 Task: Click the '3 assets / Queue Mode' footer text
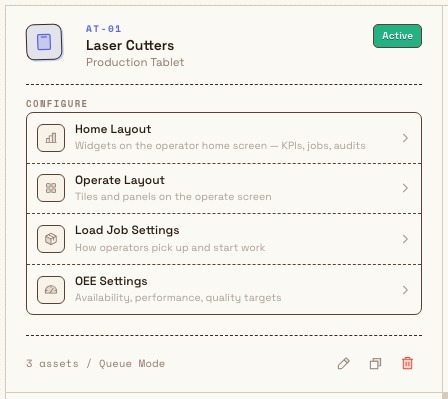[96, 363]
